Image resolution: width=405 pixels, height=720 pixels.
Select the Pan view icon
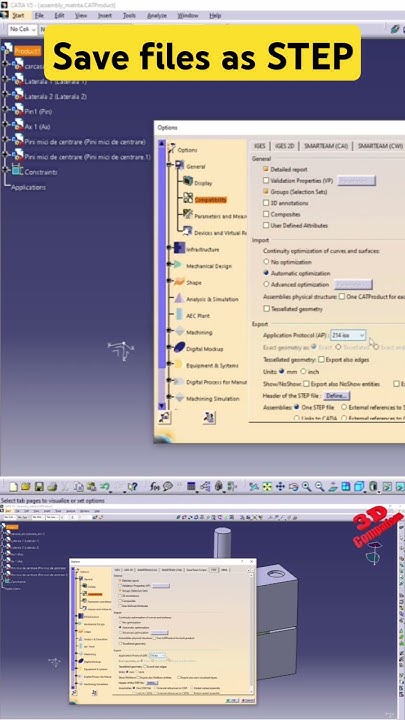click(x=280, y=486)
